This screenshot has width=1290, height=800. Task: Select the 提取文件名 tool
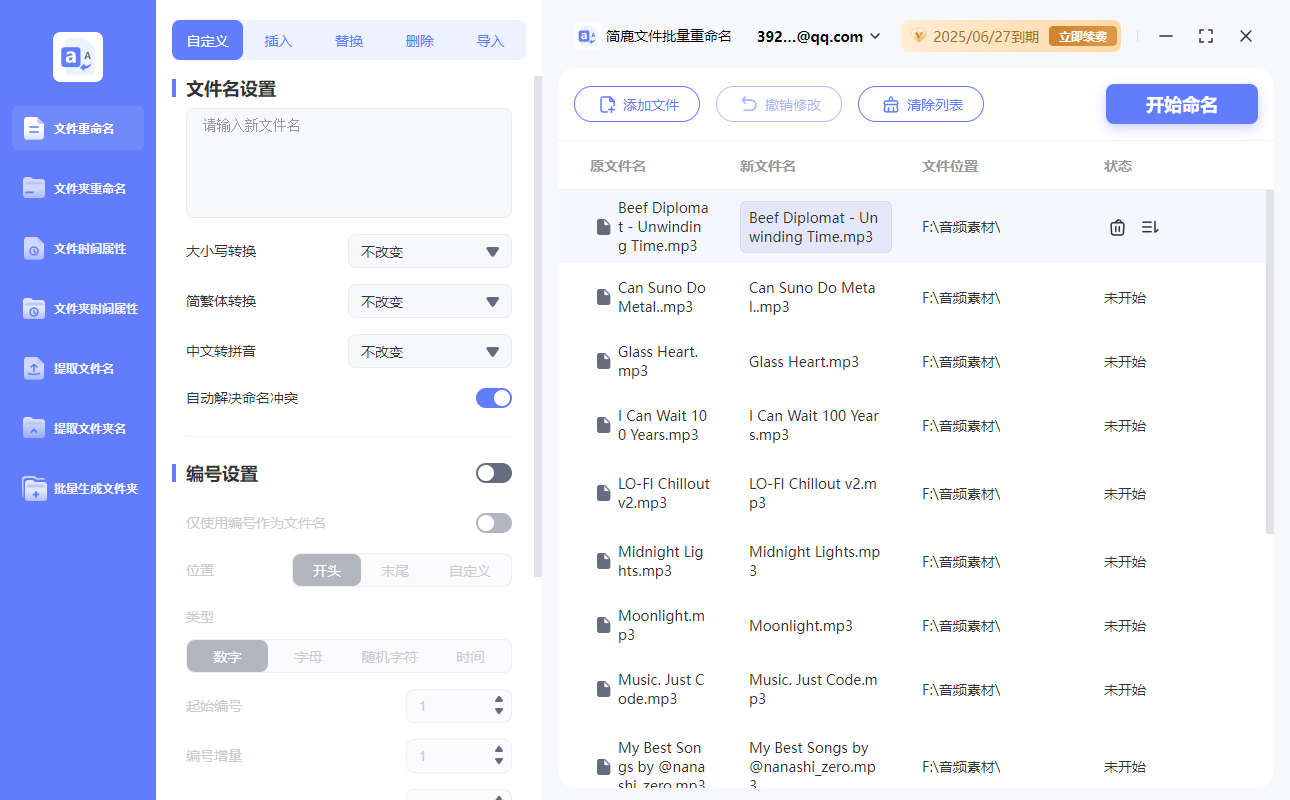76,368
